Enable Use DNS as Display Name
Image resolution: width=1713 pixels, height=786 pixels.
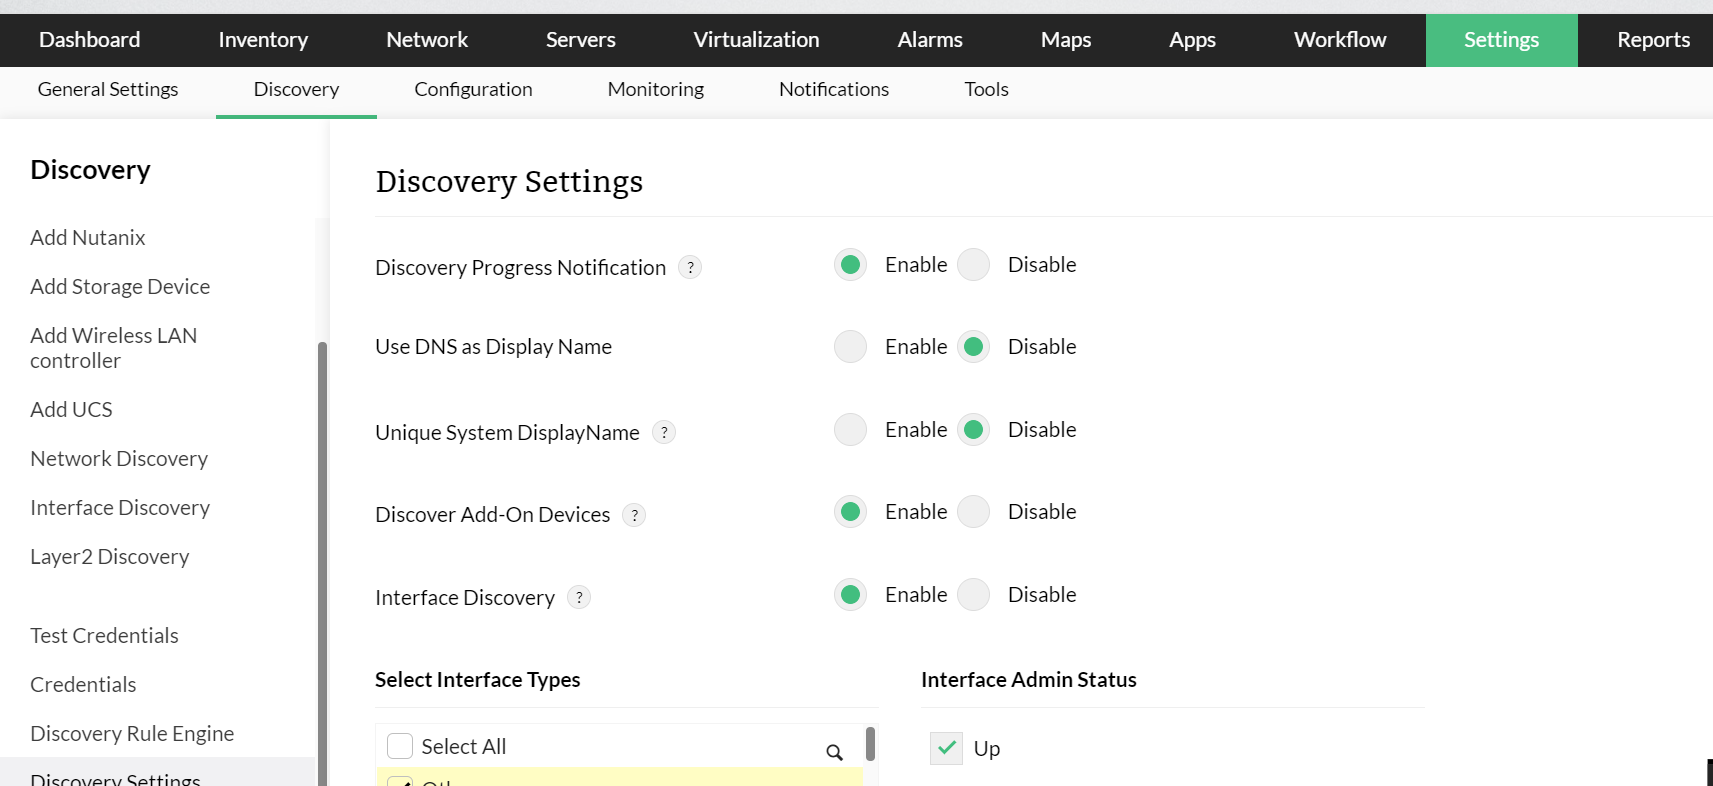point(851,347)
